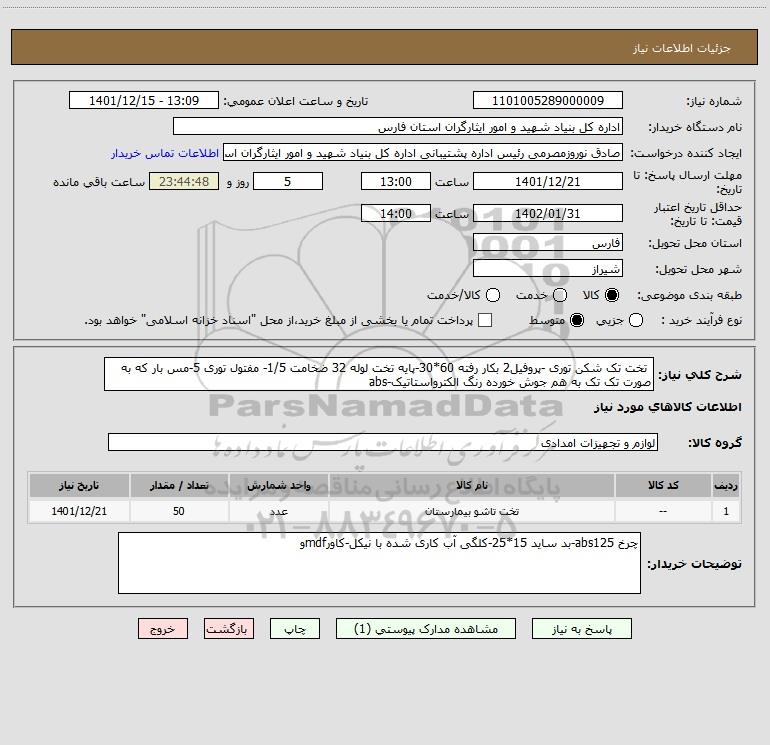Click the delivery province field فارس
This screenshot has height=745, width=770.
[548, 243]
